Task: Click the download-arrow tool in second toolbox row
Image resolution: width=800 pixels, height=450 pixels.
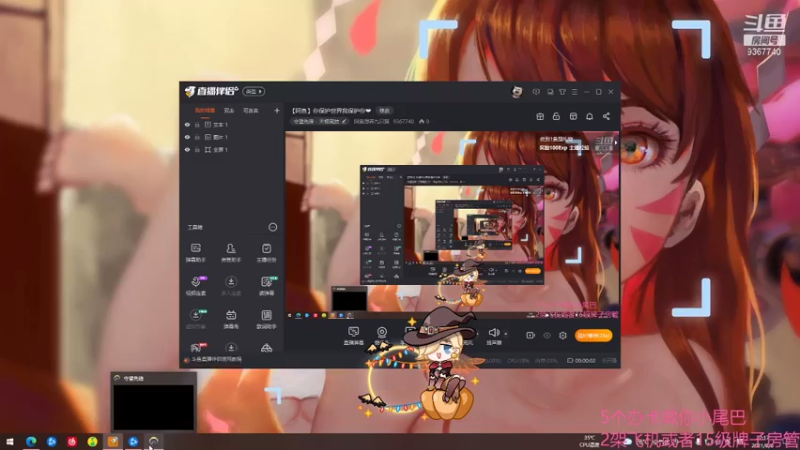Action: click(x=231, y=286)
